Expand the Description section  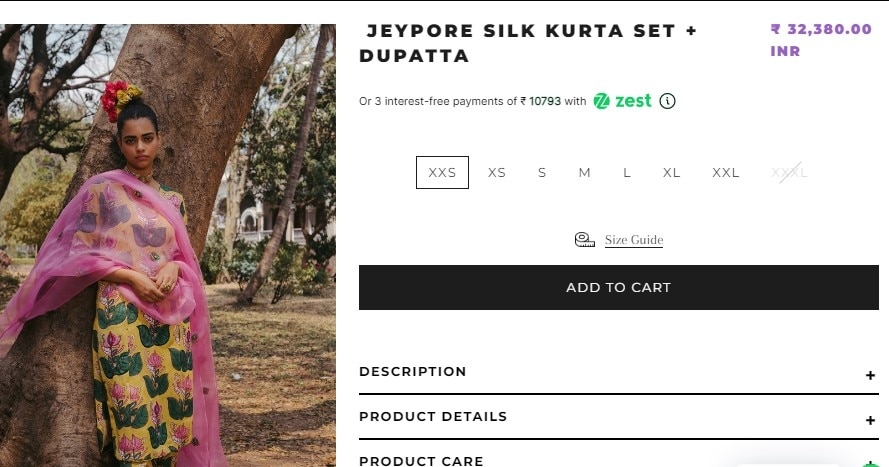click(x=413, y=372)
